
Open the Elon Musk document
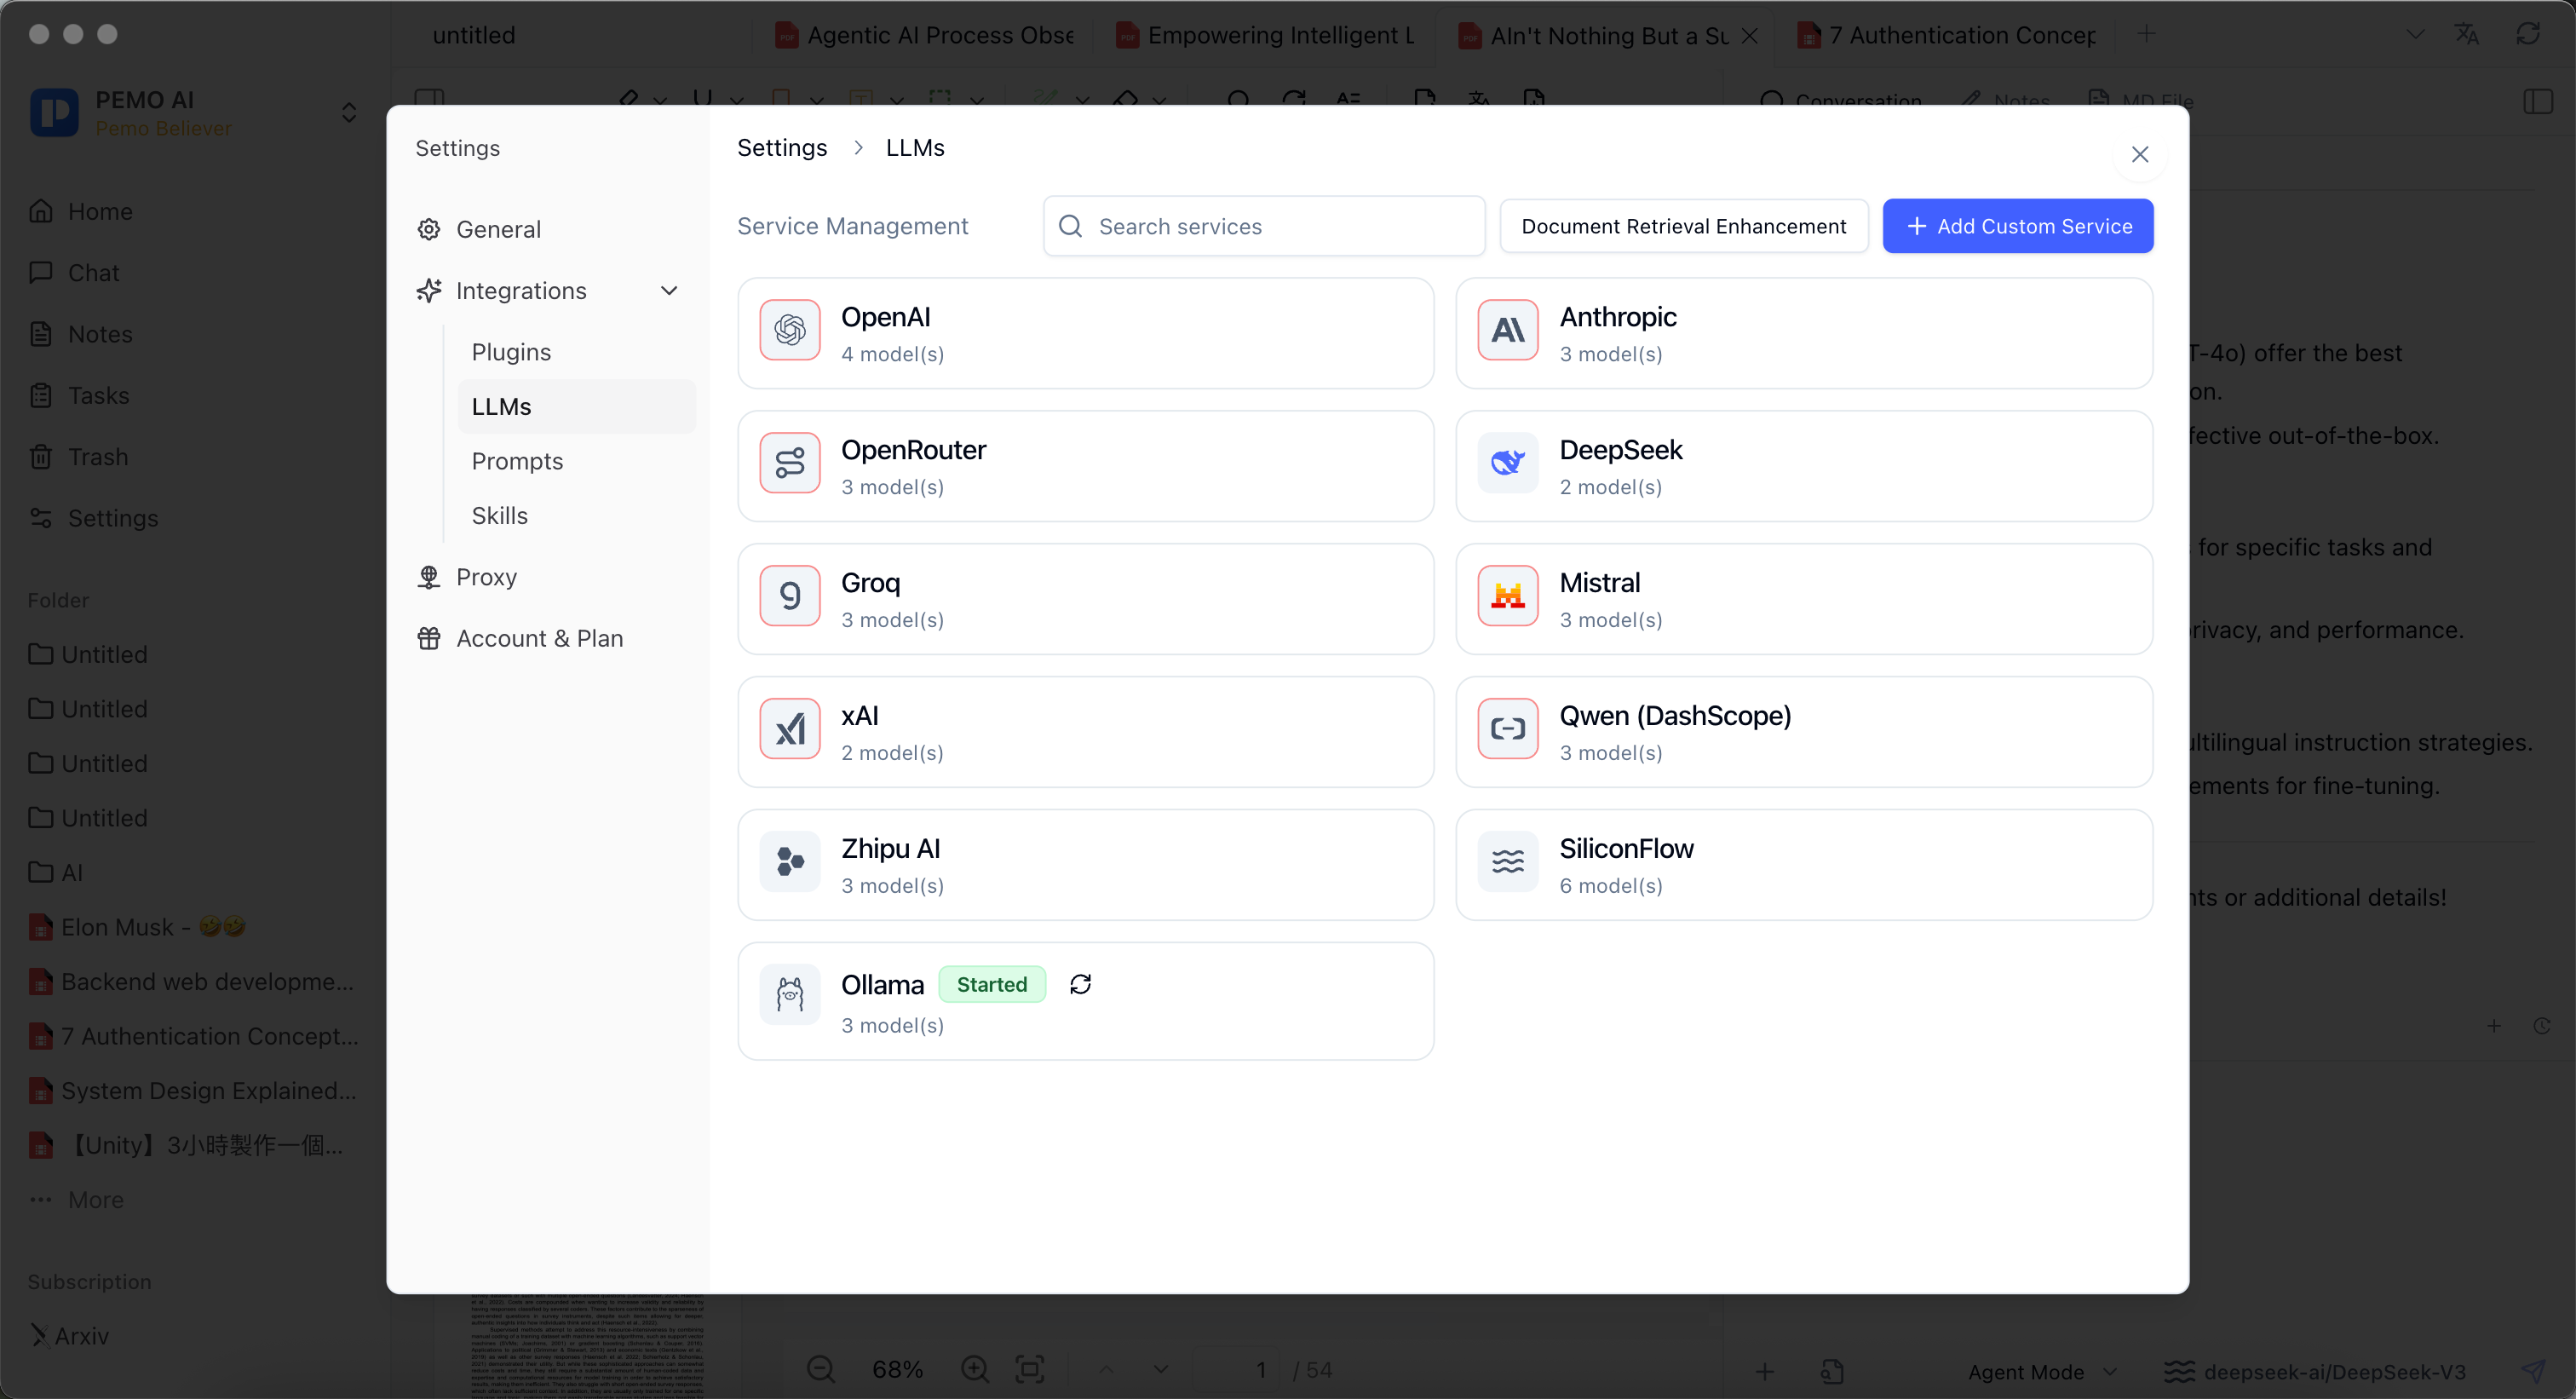click(x=138, y=928)
